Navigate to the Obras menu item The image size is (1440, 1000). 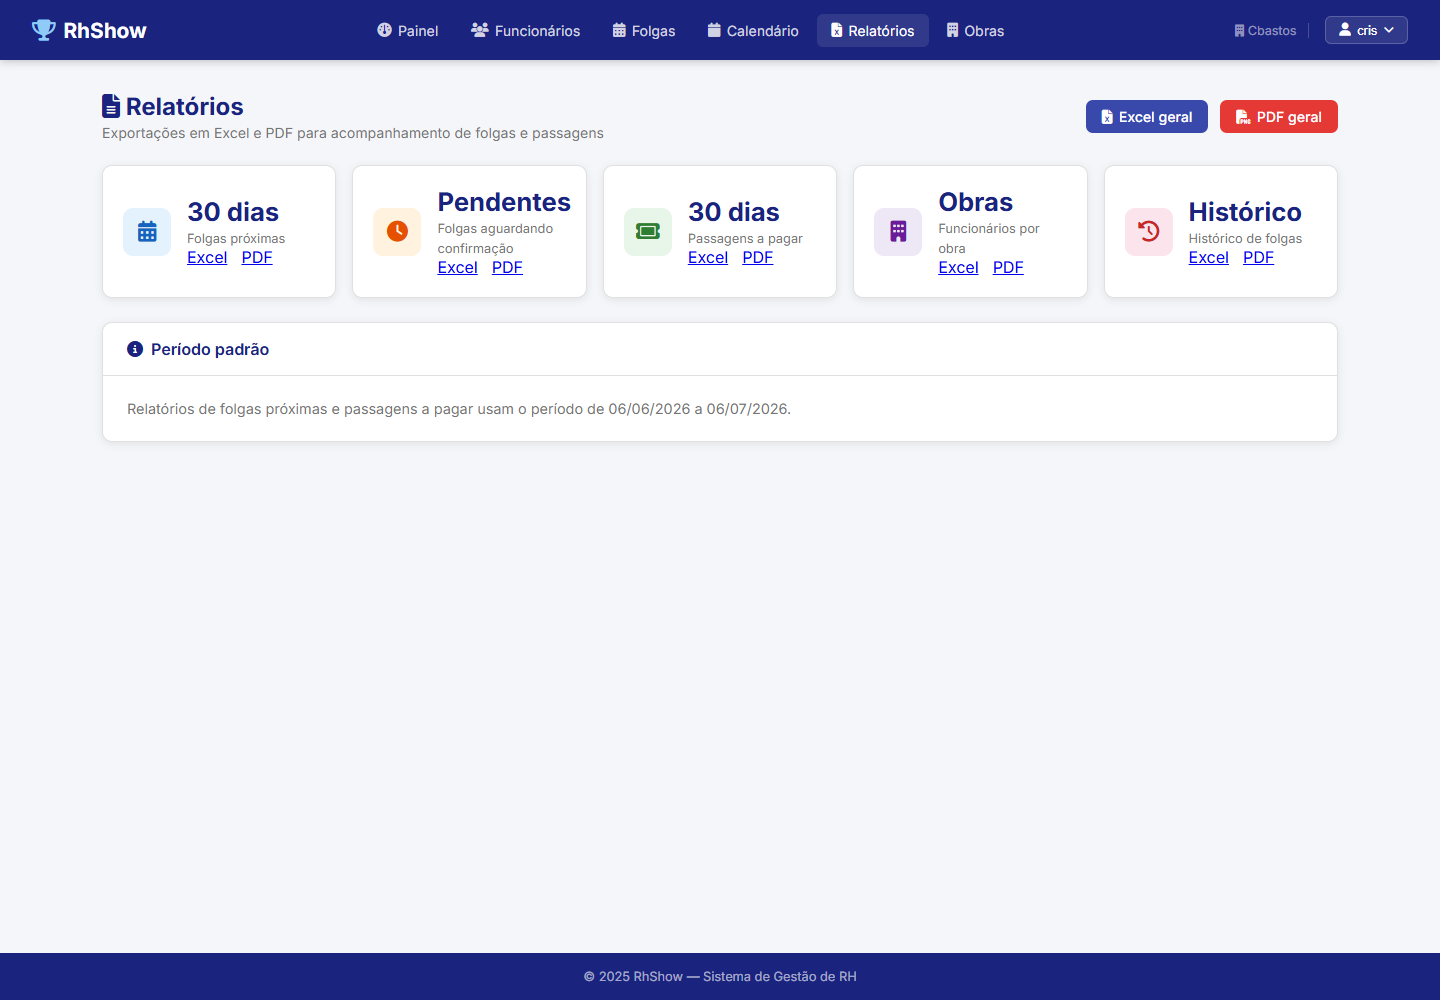pos(975,31)
